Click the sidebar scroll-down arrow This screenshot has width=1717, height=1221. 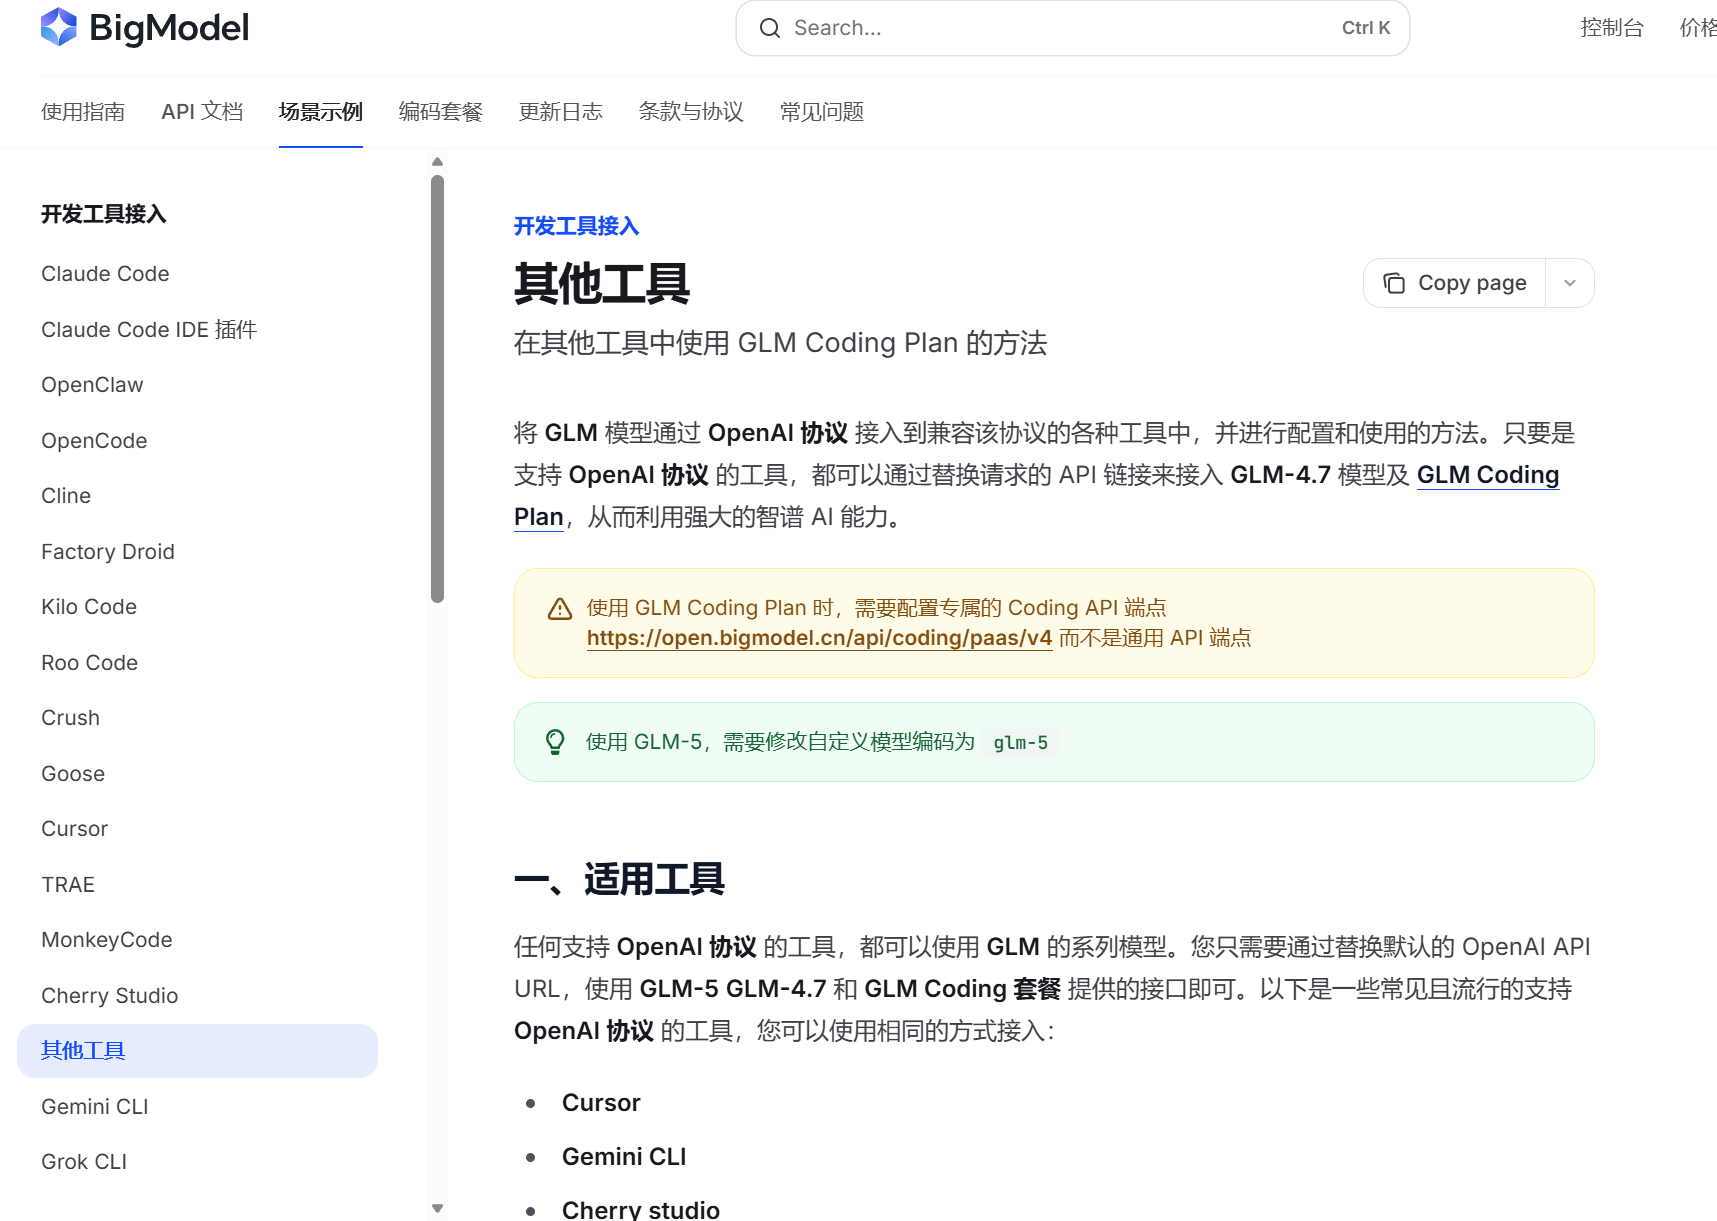437,1208
